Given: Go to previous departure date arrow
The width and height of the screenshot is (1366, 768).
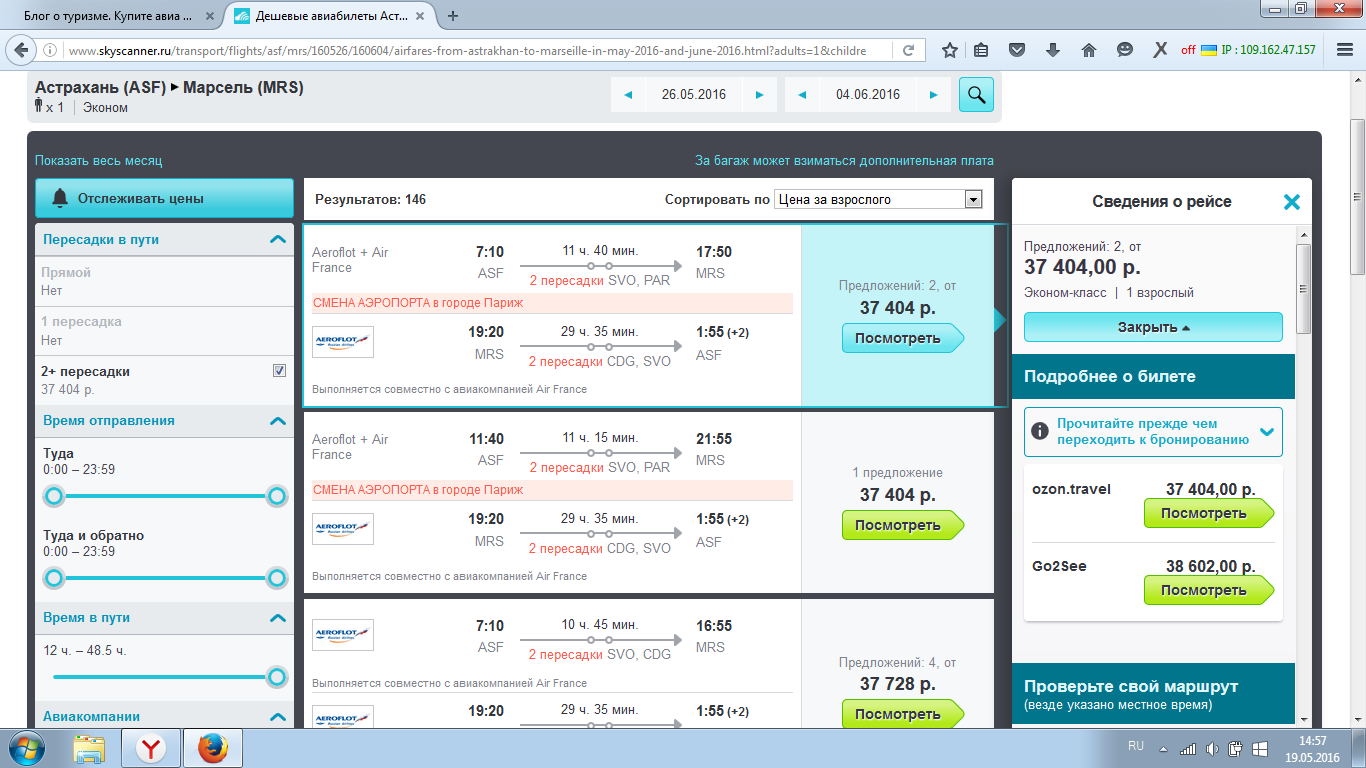Looking at the screenshot, I should 628,95.
